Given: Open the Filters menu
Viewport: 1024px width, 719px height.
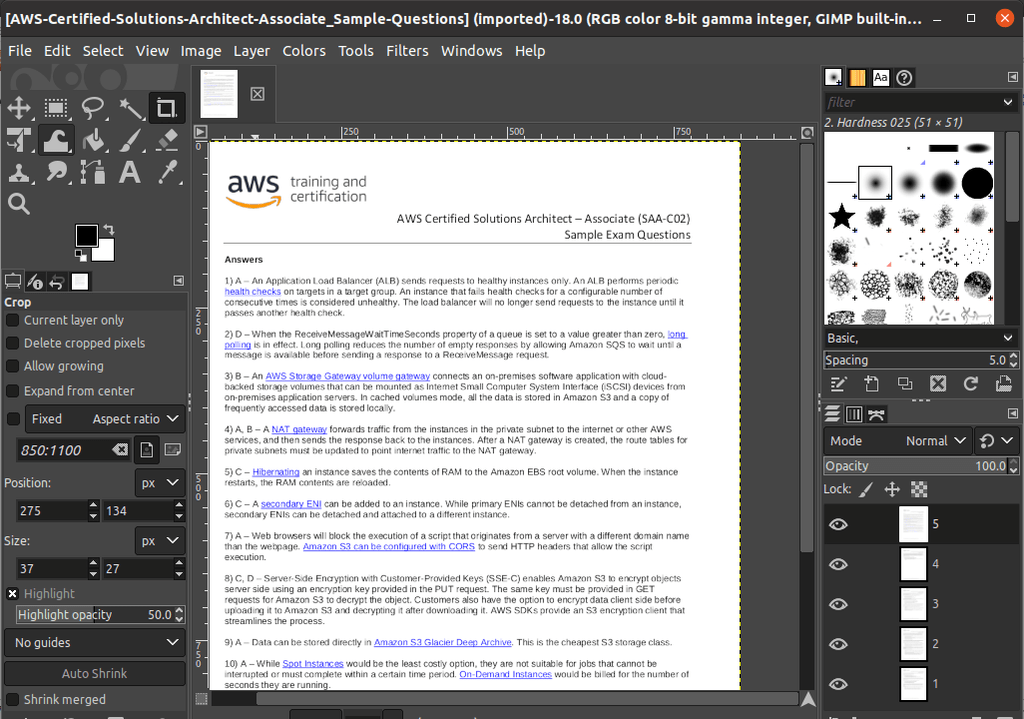Looking at the screenshot, I should point(407,51).
